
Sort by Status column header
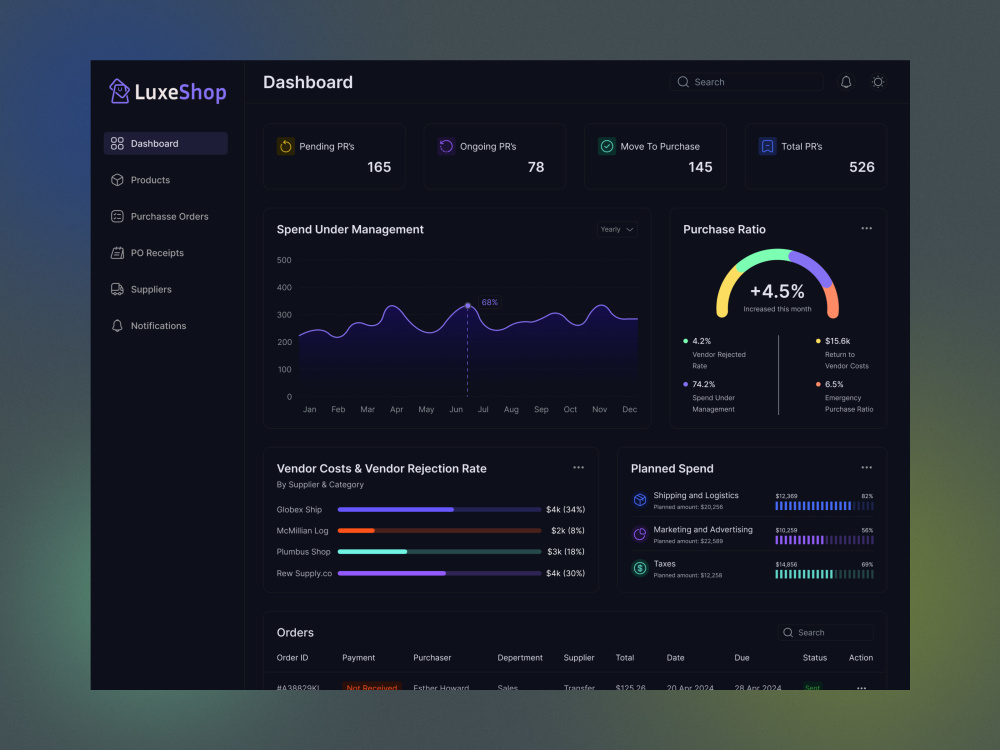pos(814,658)
